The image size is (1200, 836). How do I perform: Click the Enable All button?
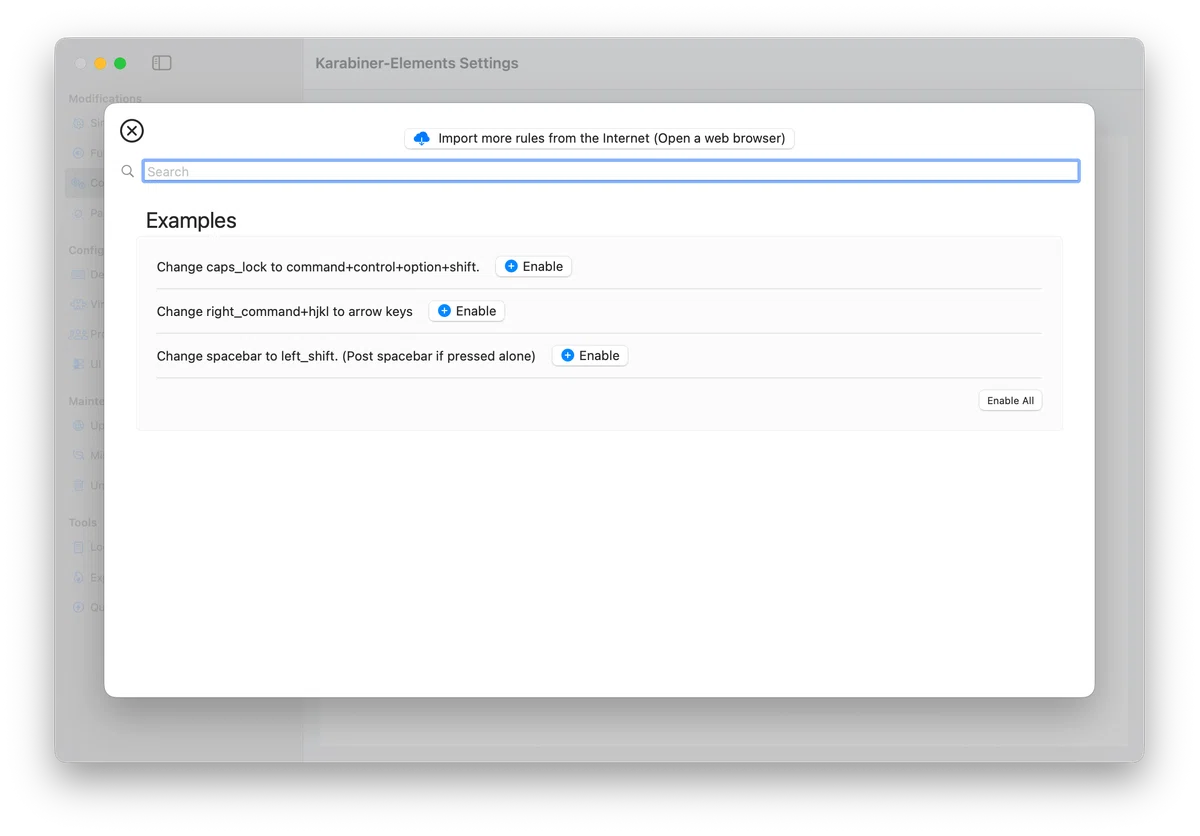1010,400
